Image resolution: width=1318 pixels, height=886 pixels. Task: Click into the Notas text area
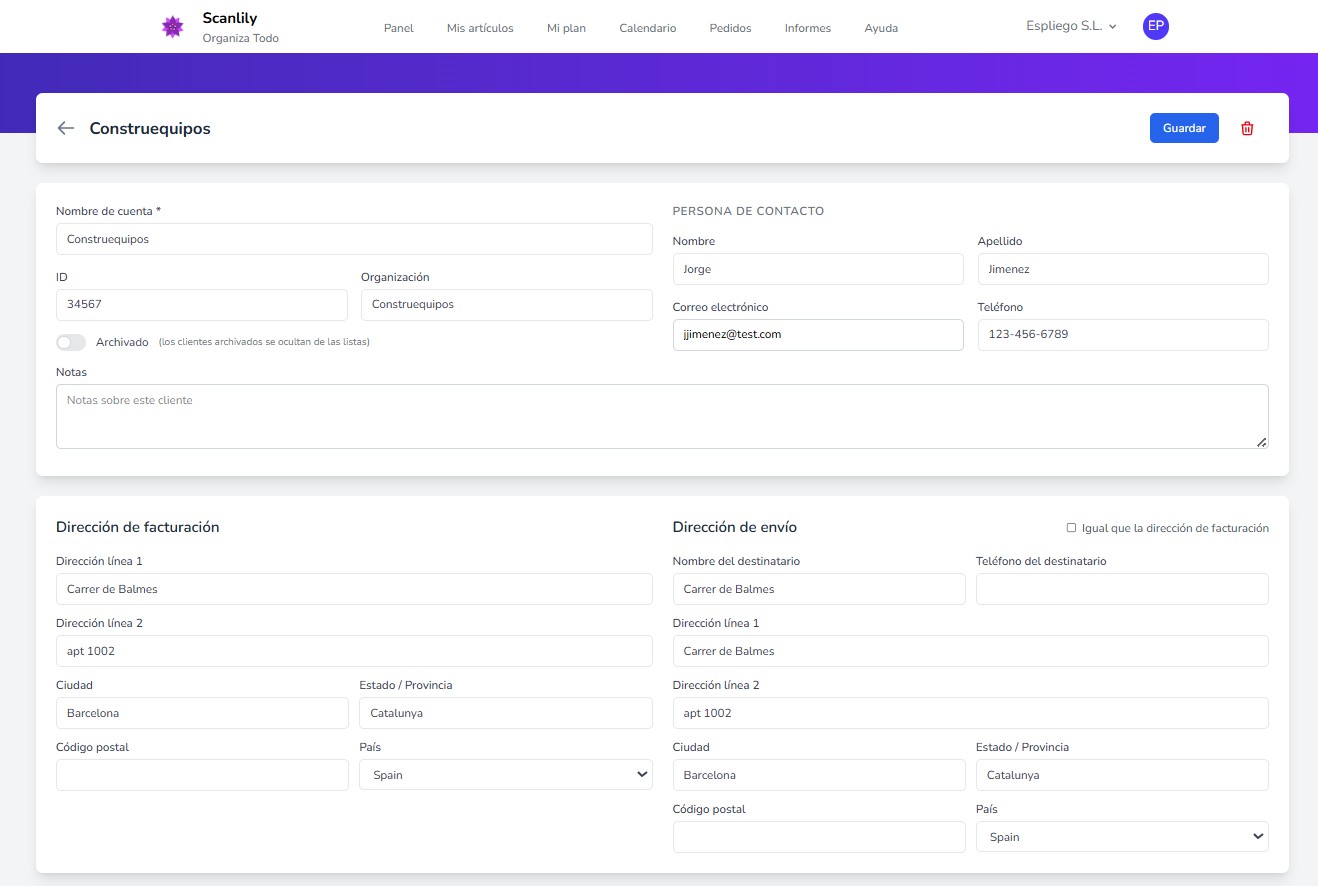(x=660, y=416)
